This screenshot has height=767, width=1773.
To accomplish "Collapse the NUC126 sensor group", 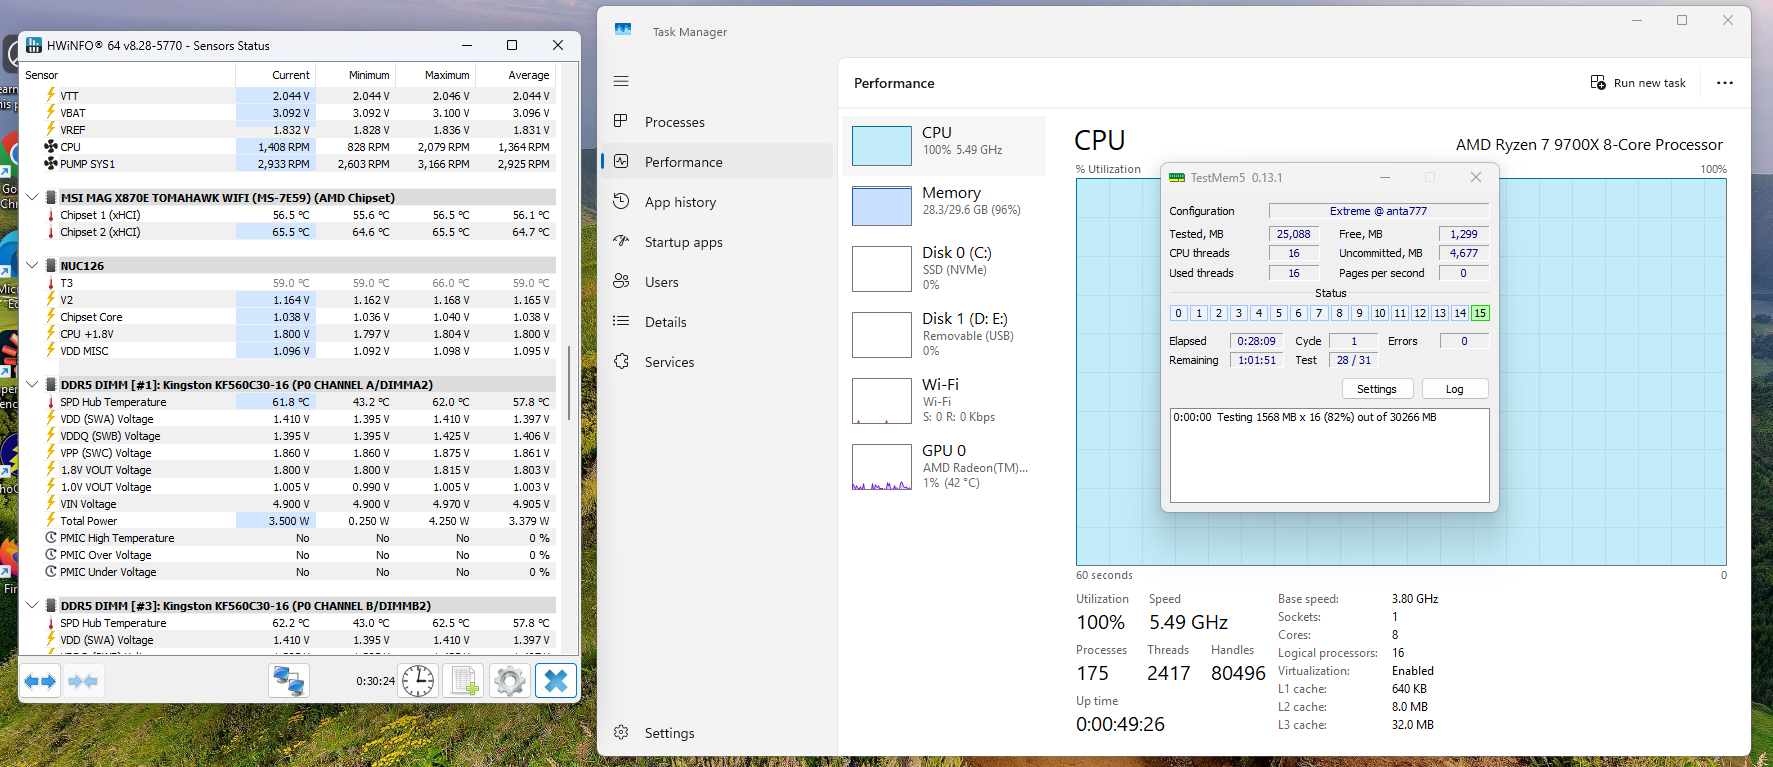I will click(32, 266).
